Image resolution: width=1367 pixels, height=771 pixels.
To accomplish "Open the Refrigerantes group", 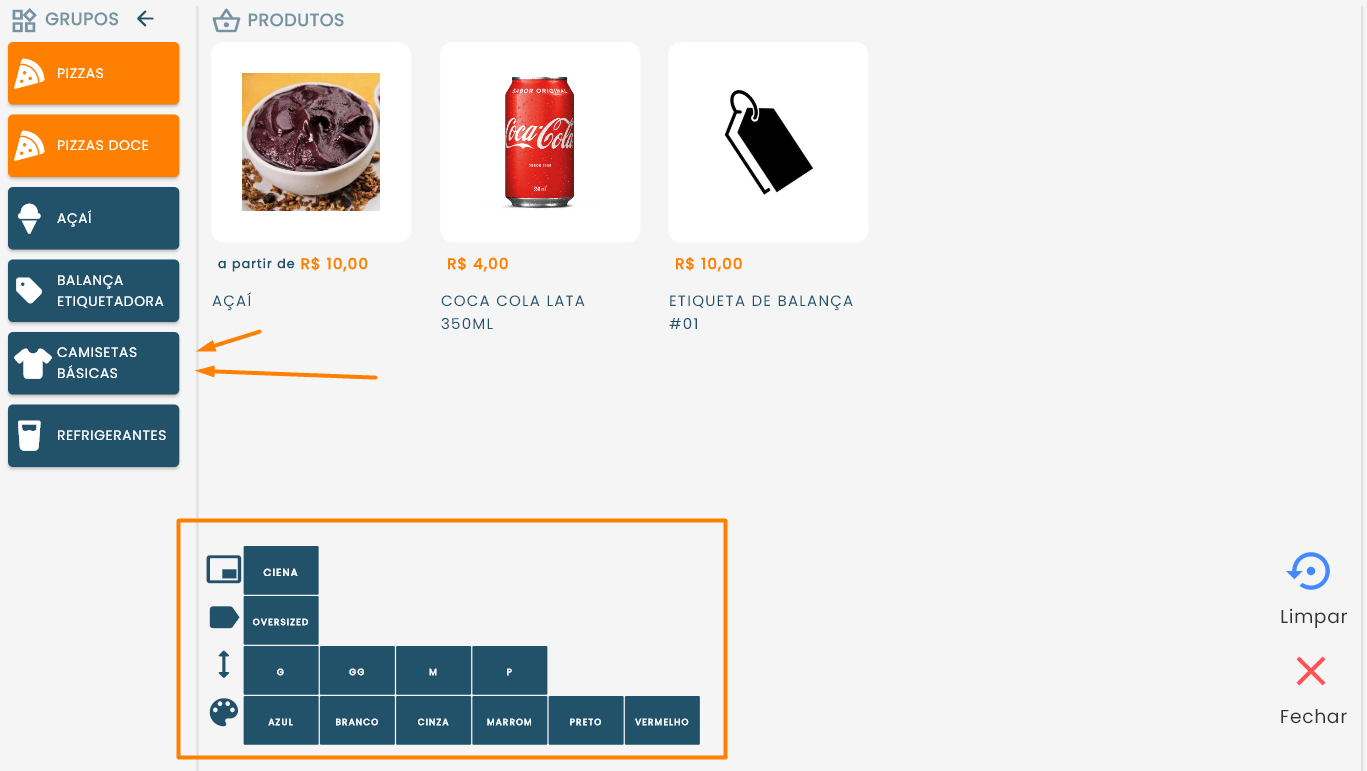I will click(94, 436).
